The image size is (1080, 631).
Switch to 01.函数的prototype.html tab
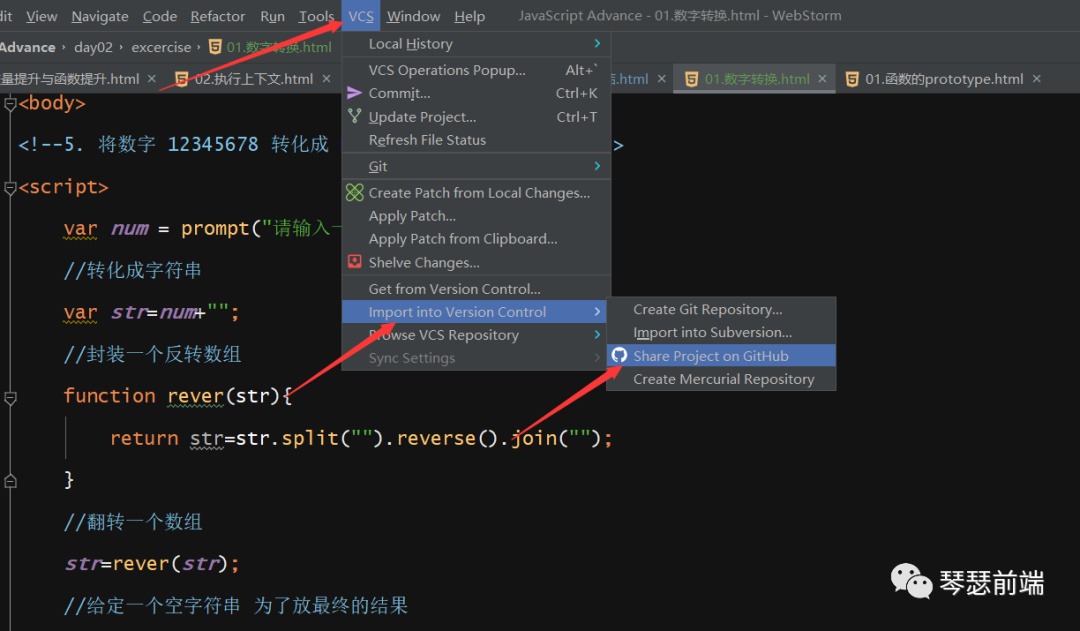pos(944,79)
